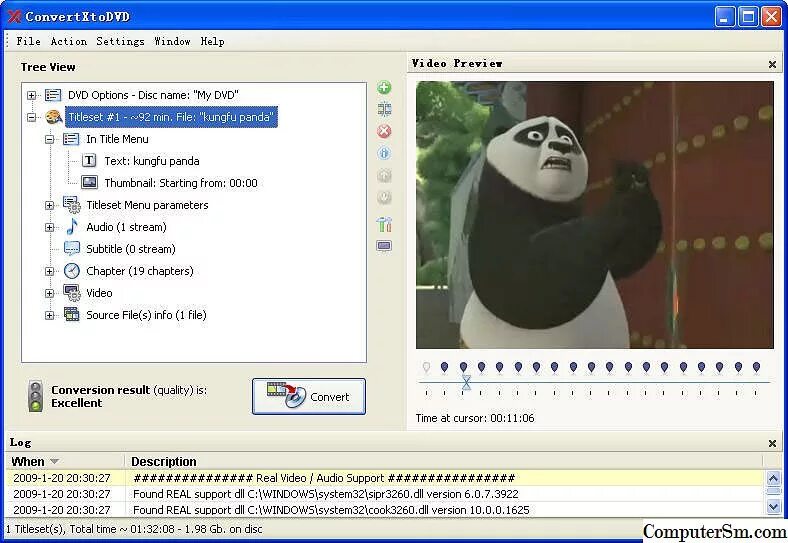Click 'Conversion result (quality) is: Excellent' text
The height and width of the screenshot is (543, 788).
pos(129,396)
